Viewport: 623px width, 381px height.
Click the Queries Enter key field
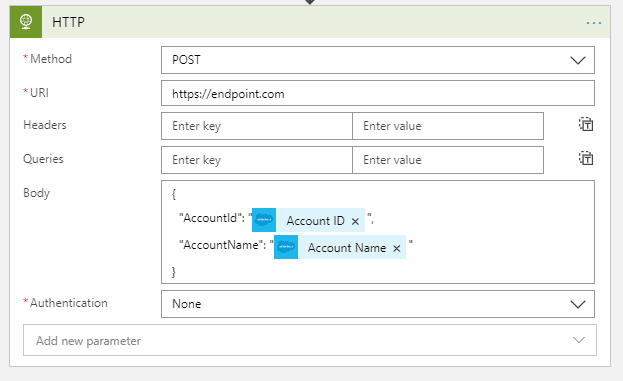coord(257,160)
